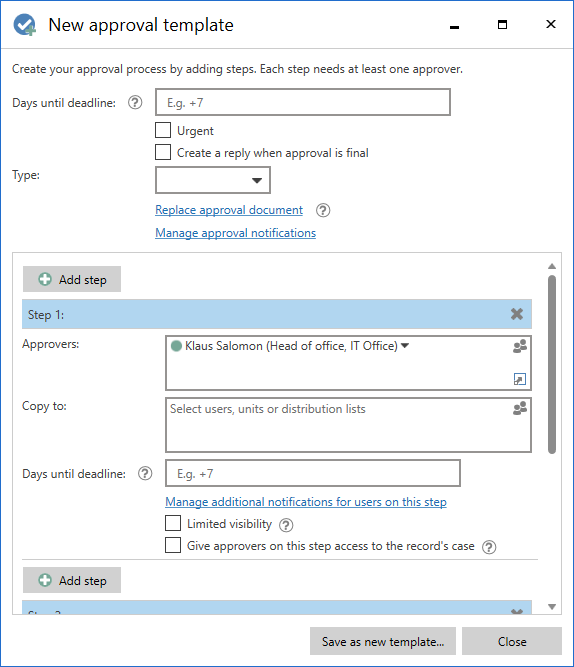Click the steps panel vertical scrollbar
Screen dimensions: 574x667
[x=552, y=365]
